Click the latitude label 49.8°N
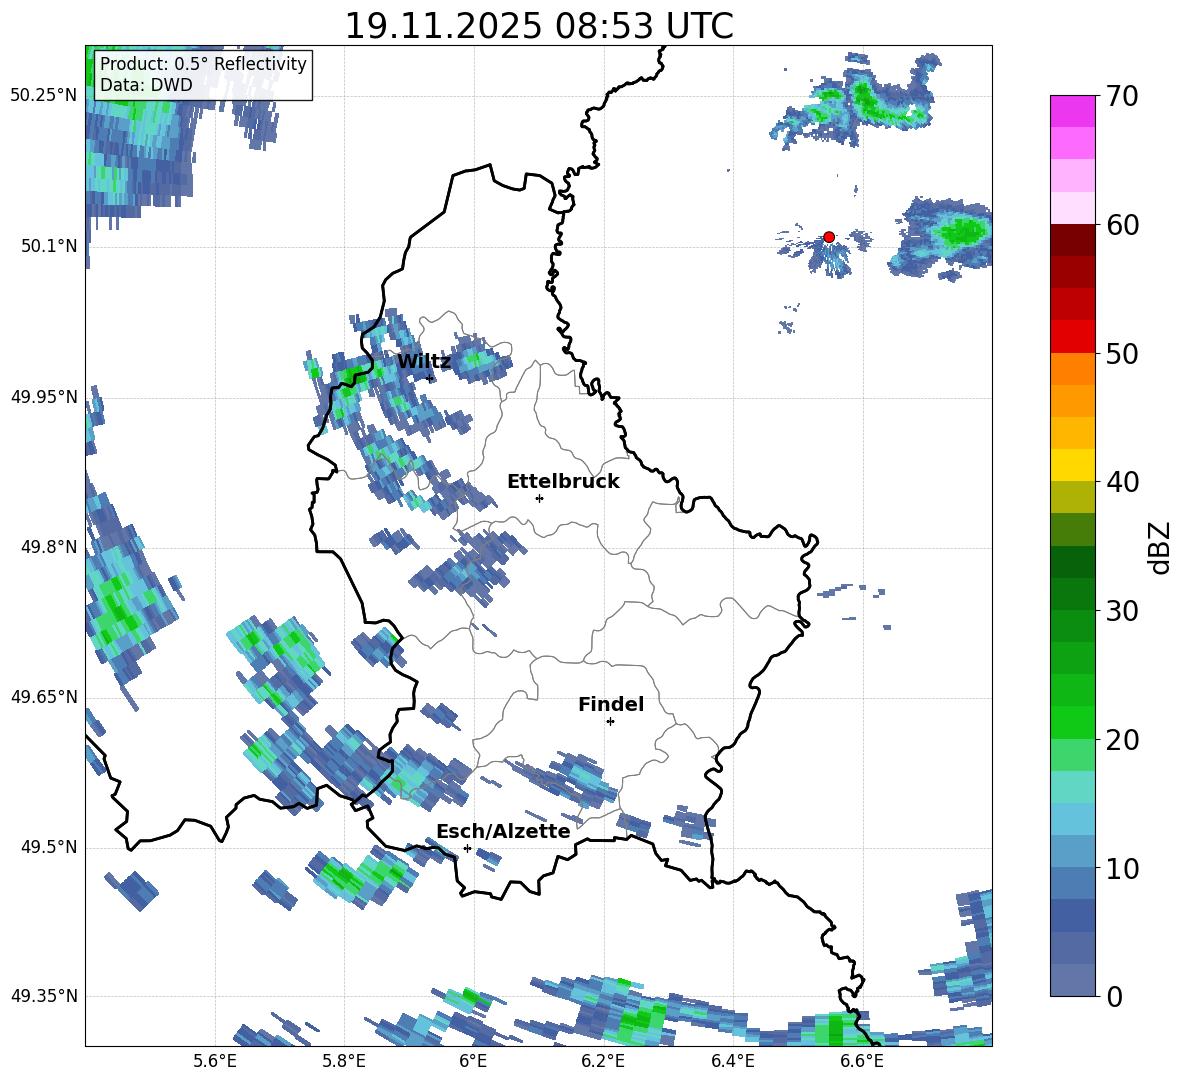1184x1081 pixels. [48, 547]
